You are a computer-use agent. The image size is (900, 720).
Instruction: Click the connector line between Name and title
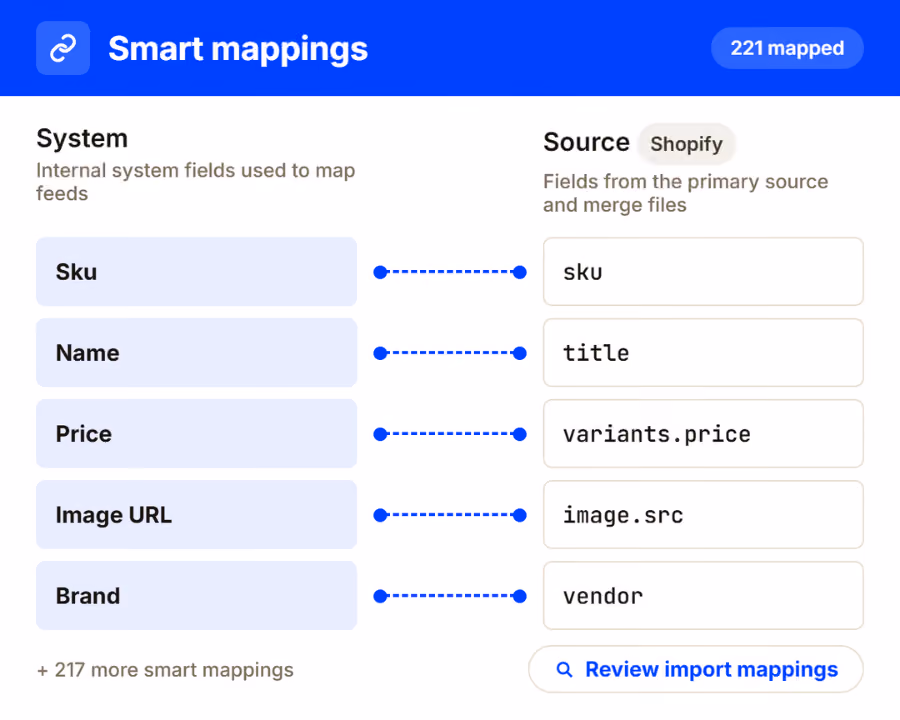[x=450, y=353]
